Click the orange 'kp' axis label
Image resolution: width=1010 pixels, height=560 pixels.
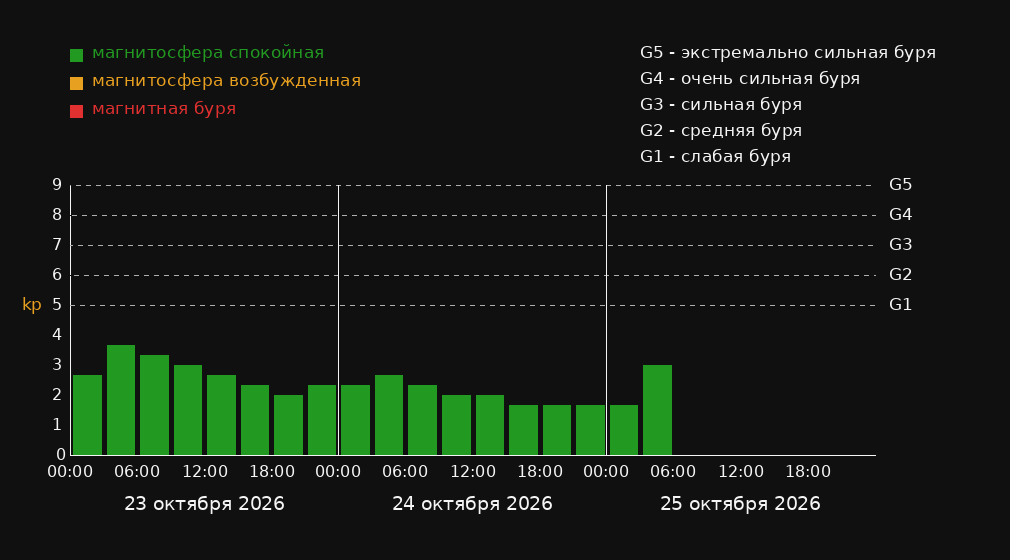(32, 305)
